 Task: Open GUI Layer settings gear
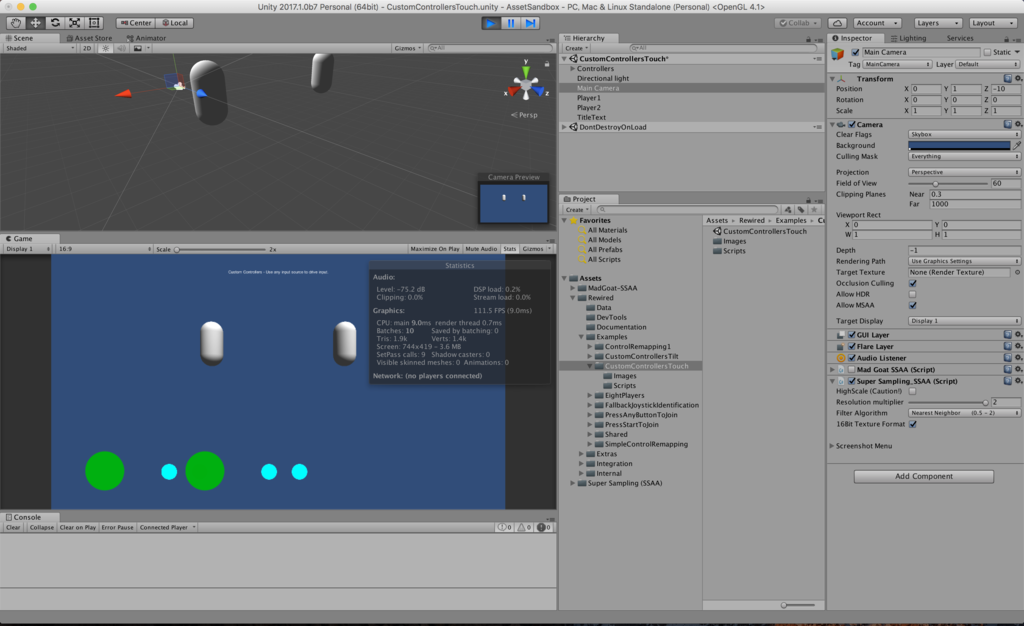1017,334
